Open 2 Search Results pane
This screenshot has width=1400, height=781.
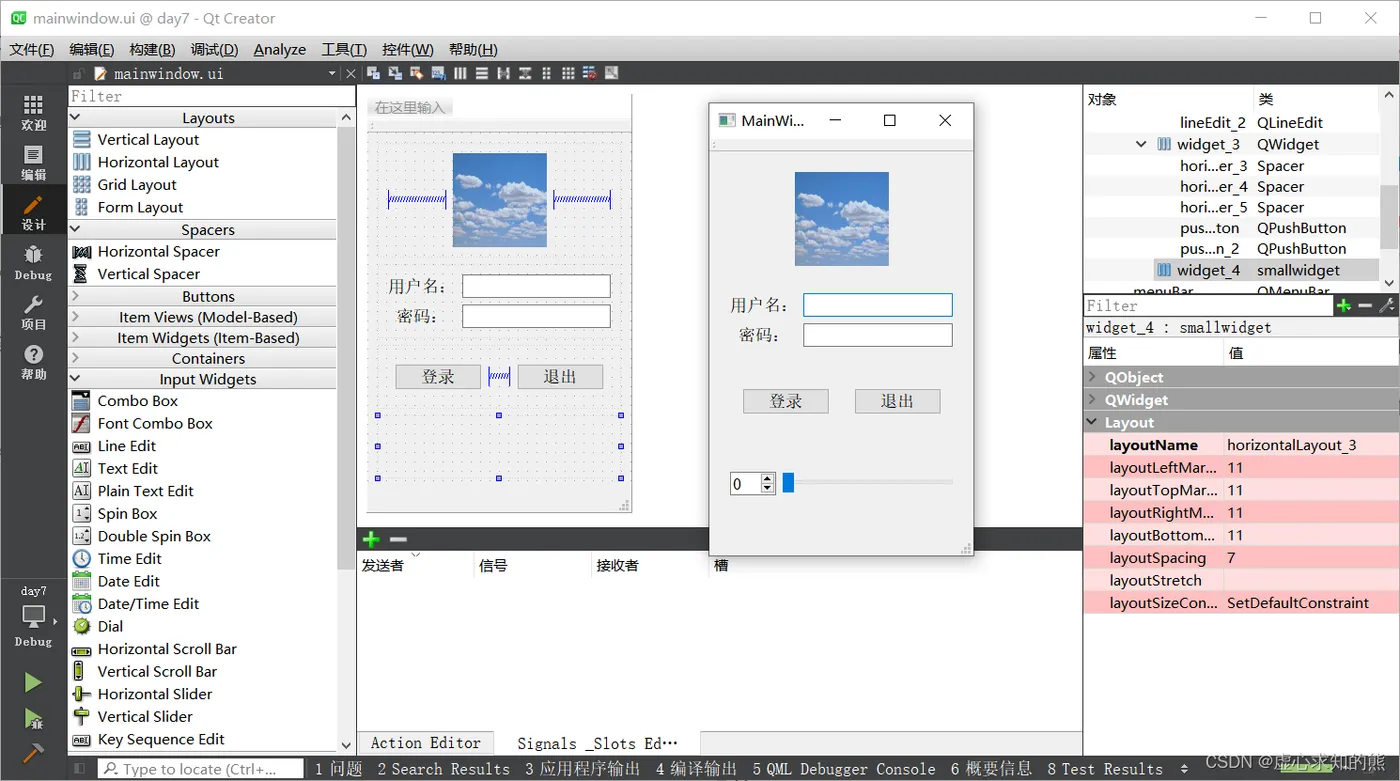point(443,768)
